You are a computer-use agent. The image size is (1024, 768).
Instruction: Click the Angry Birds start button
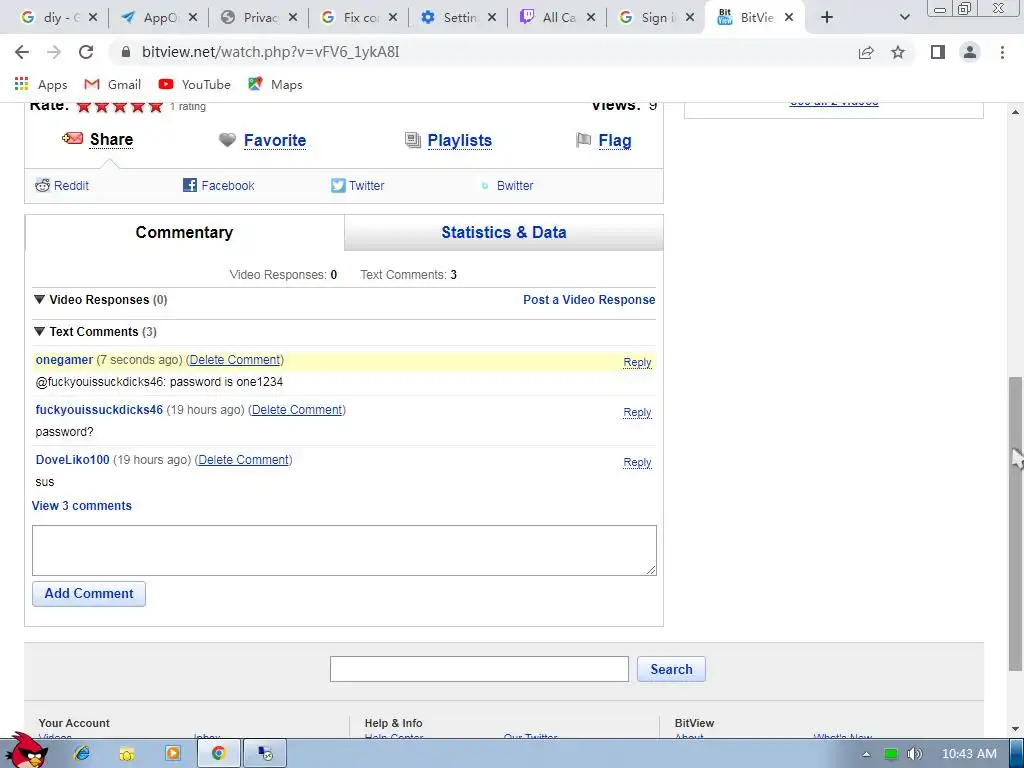pyautogui.click(x=26, y=751)
